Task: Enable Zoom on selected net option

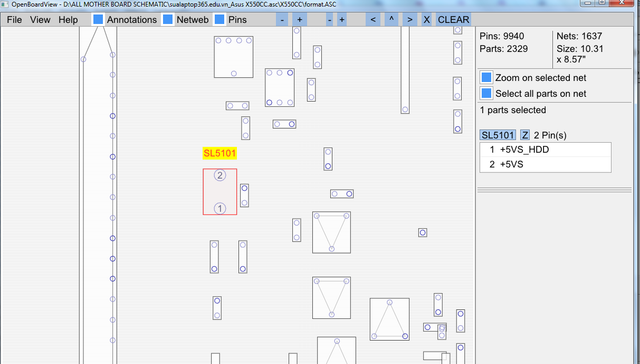Action: pyautogui.click(x=486, y=78)
